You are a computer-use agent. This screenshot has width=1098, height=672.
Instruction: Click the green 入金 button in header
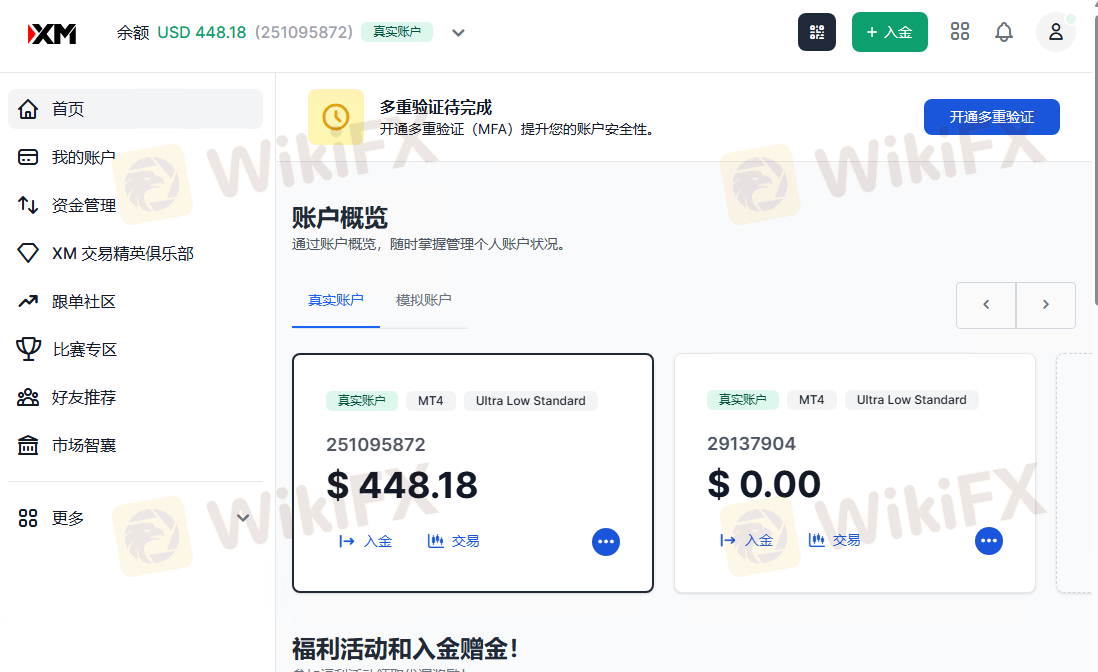(889, 32)
